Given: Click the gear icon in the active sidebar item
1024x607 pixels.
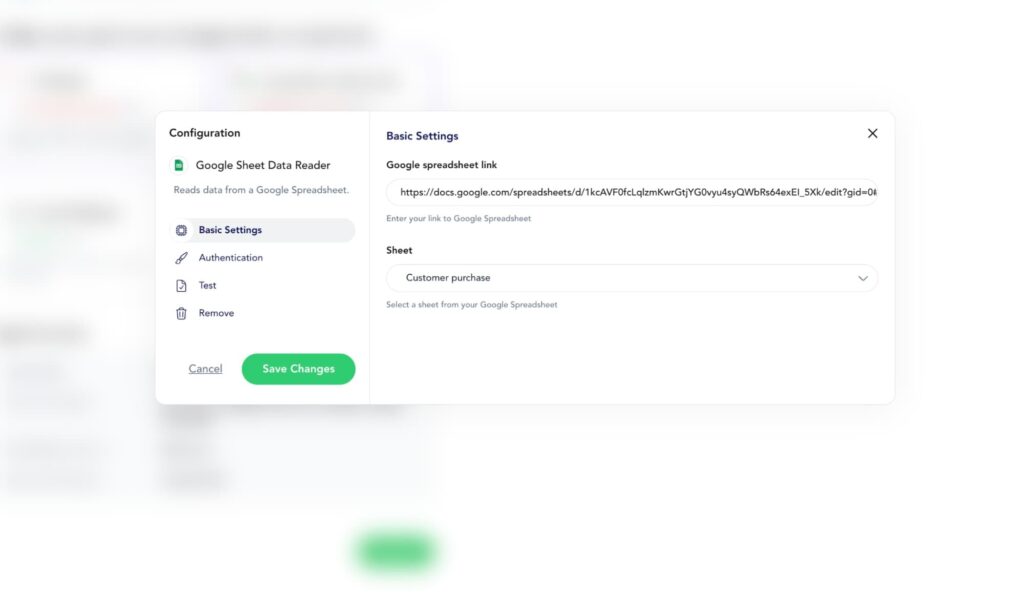Looking at the screenshot, I should click(181, 230).
